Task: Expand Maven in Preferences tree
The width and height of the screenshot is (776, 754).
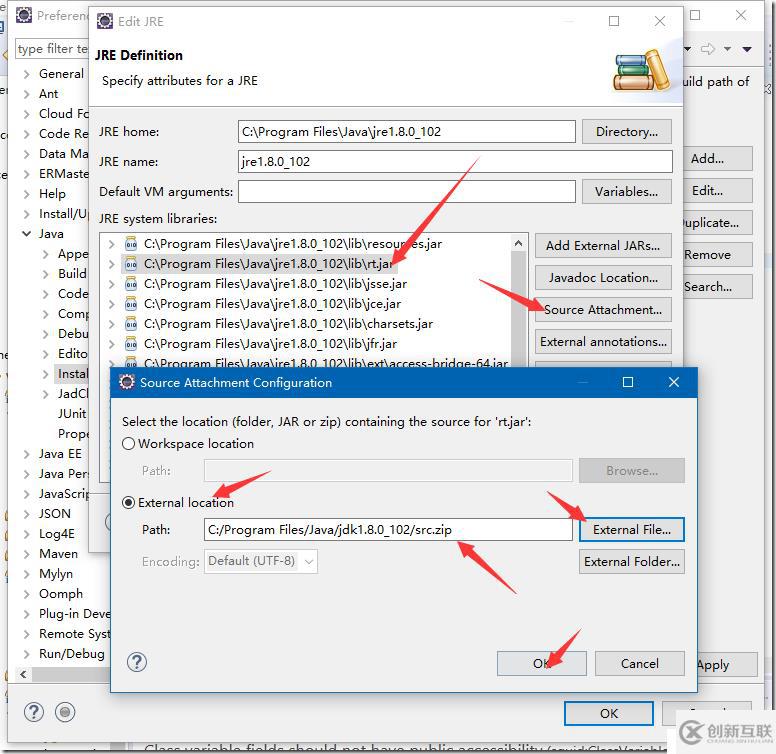Action: pyautogui.click(x=26, y=554)
